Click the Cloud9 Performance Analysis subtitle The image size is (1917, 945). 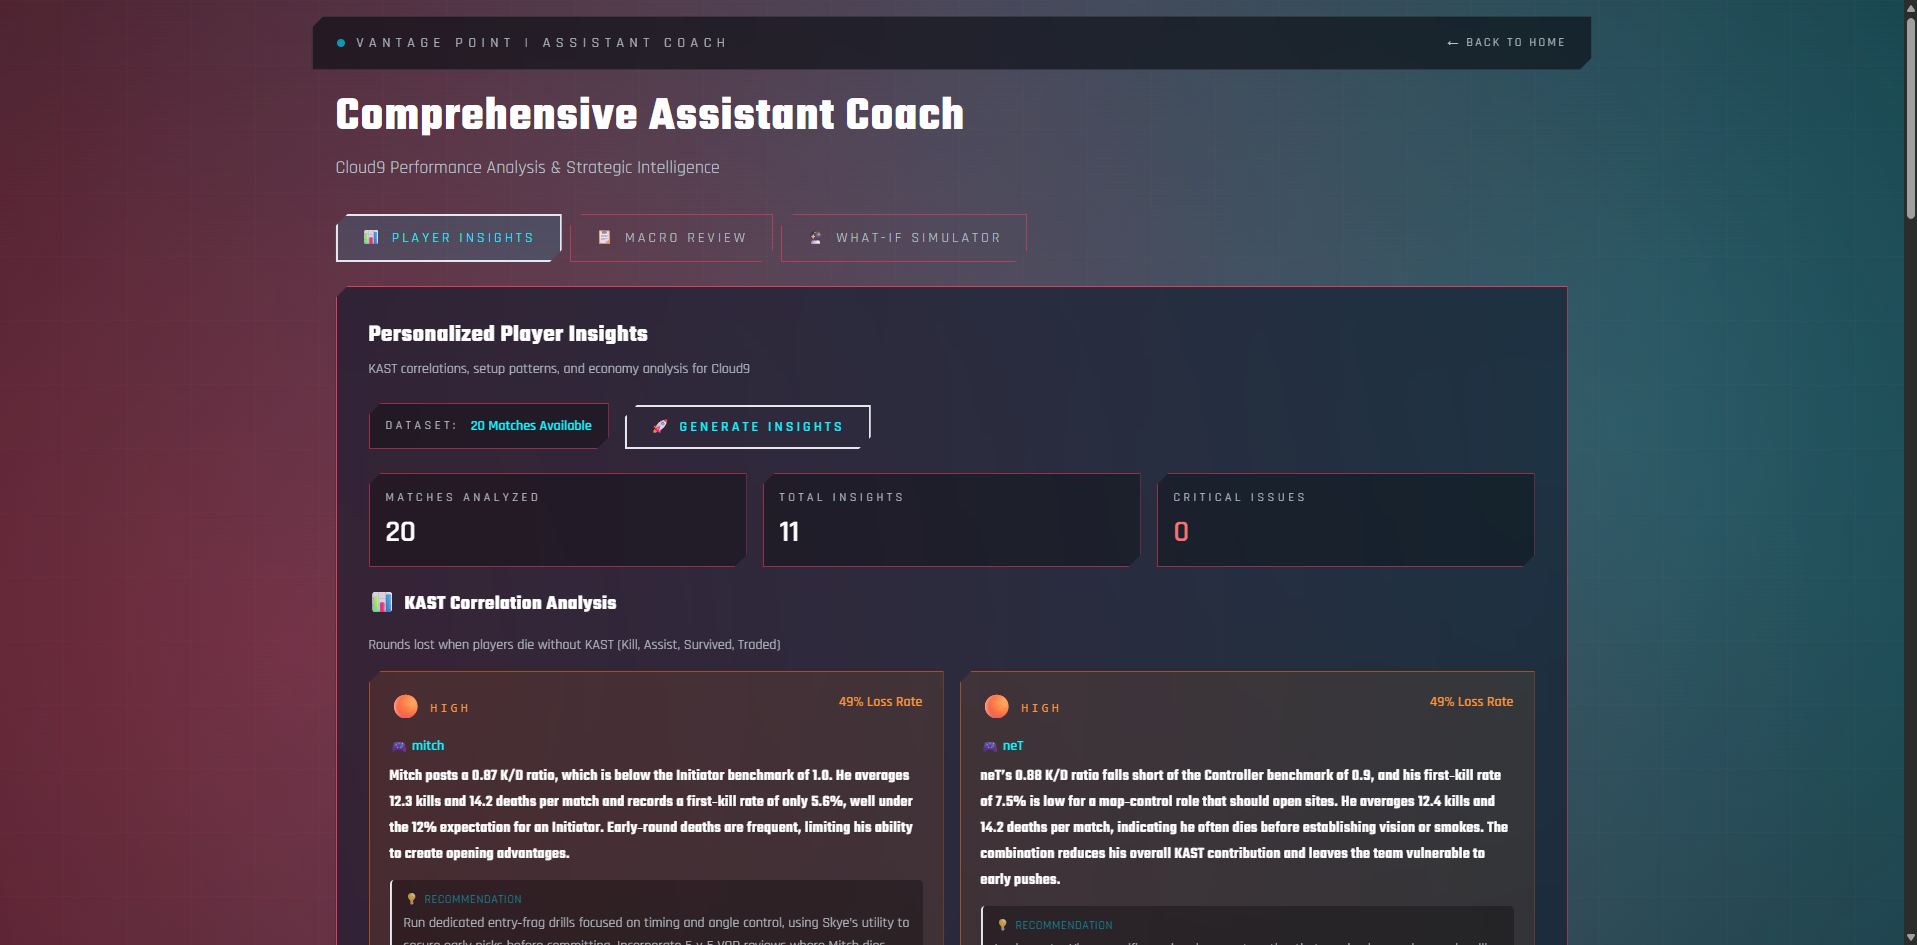(528, 167)
